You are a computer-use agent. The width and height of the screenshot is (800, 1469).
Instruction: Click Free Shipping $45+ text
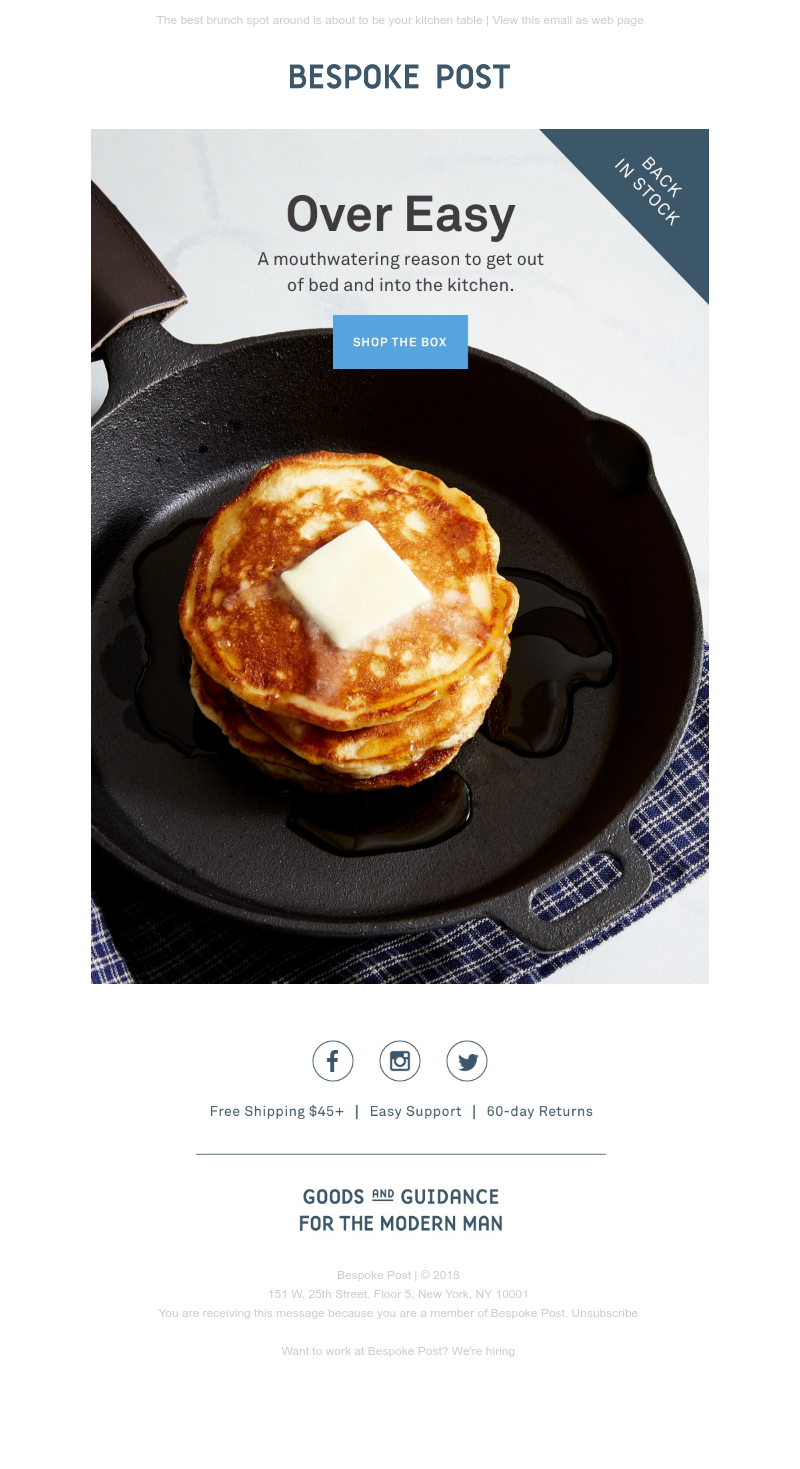277,1111
